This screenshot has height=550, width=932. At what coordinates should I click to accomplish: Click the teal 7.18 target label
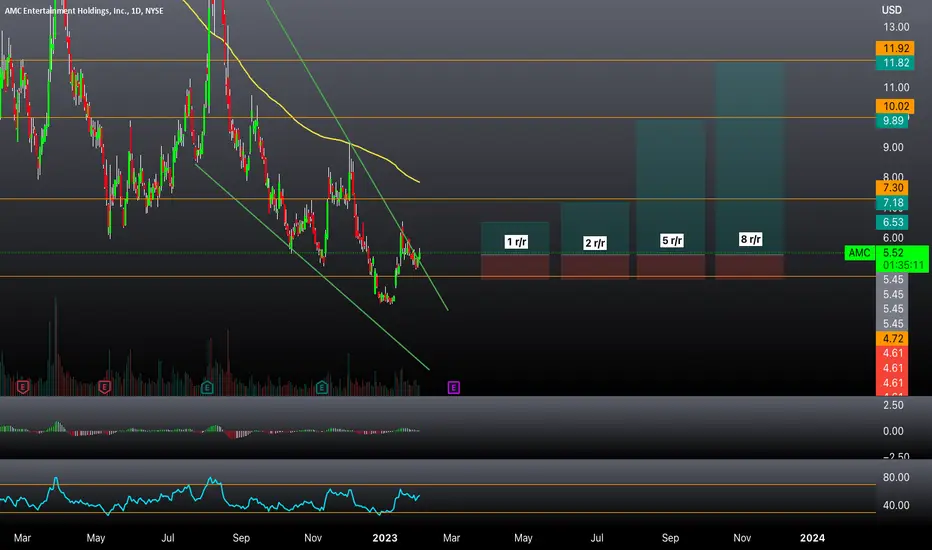point(893,203)
